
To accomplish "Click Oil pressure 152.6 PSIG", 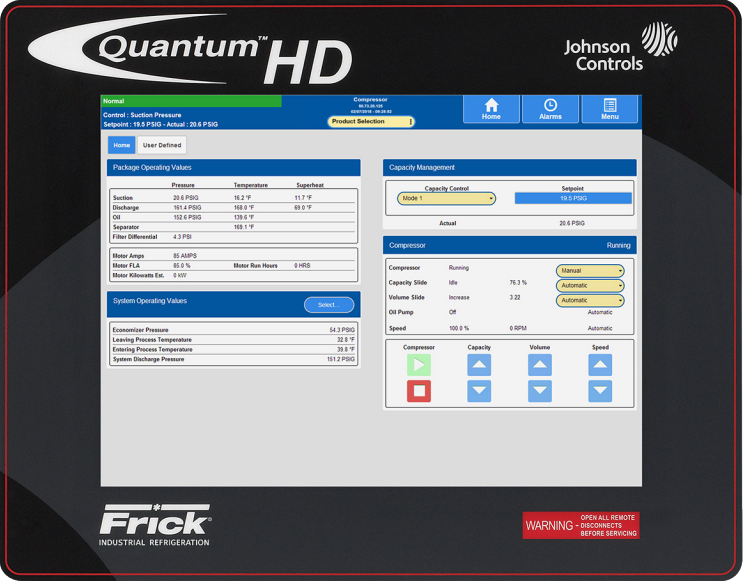I will (x=187, y=218).
